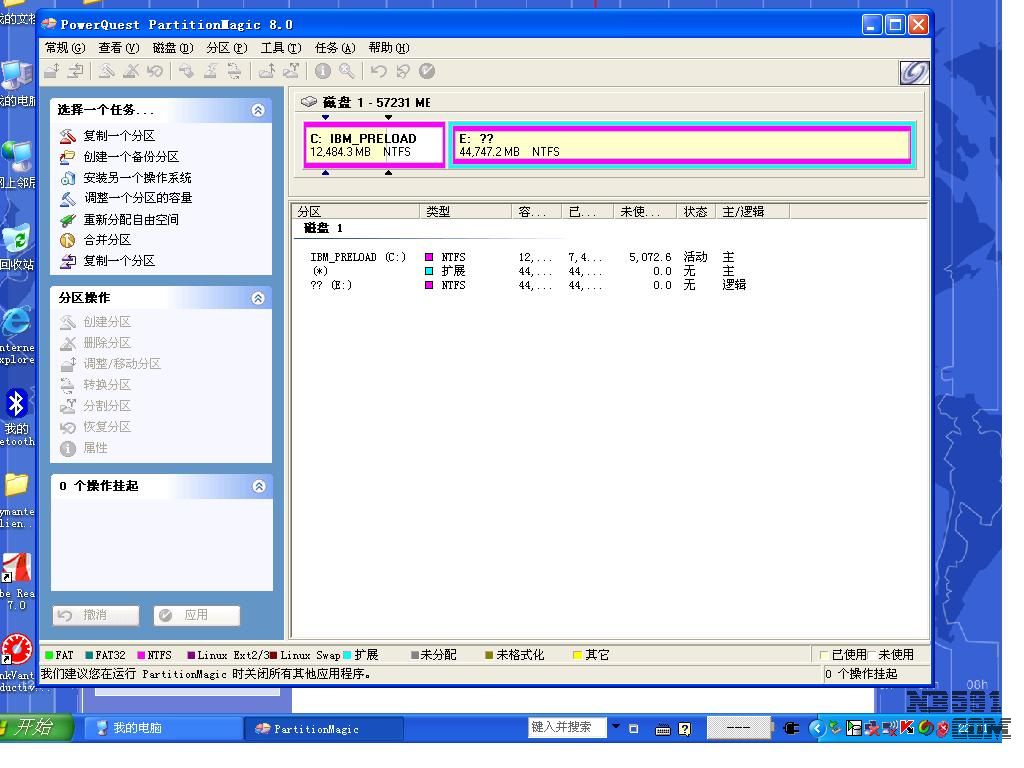Click the icon beside 重新分配自由空间

click(x=68, y=220)
